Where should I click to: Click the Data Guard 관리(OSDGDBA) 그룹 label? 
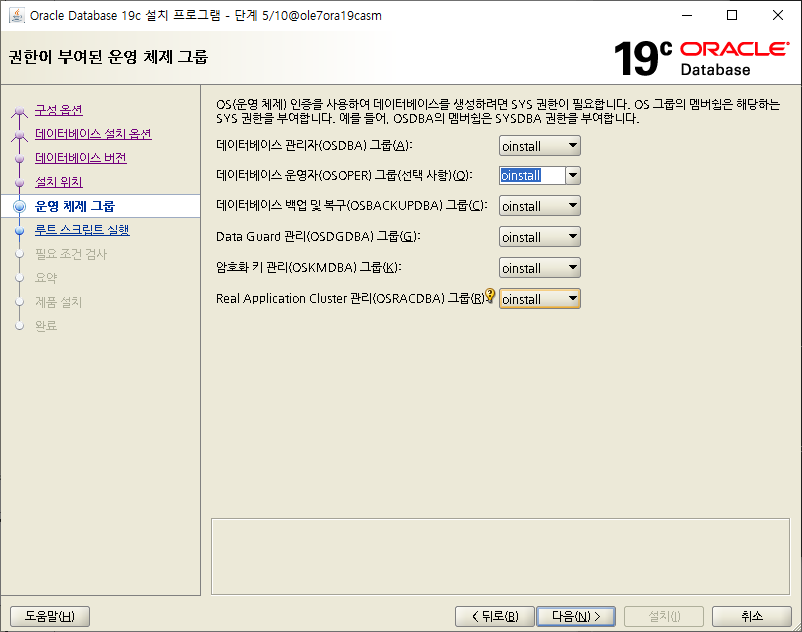pos(318,236)
